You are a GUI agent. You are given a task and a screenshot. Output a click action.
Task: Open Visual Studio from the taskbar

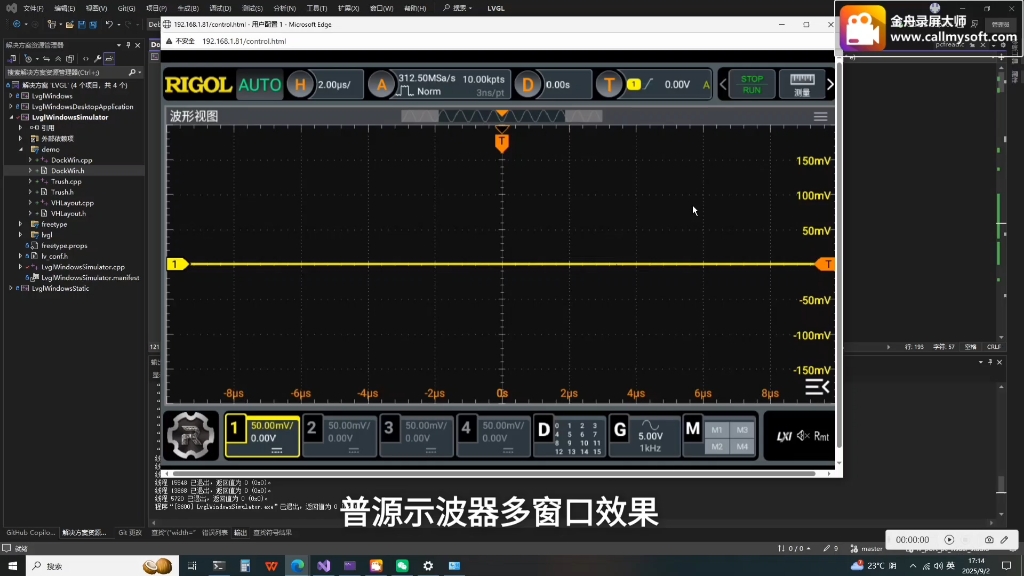pos(323,566)
